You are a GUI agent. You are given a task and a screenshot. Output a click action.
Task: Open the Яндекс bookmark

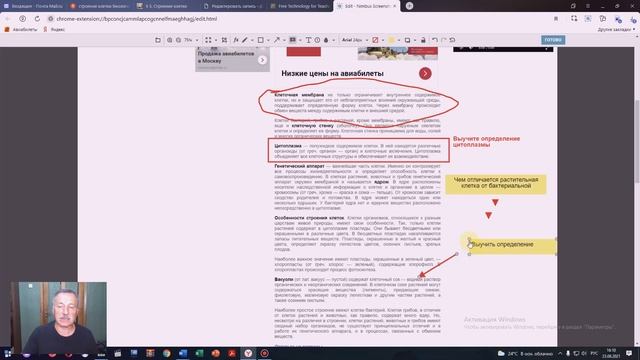(54, 29)
